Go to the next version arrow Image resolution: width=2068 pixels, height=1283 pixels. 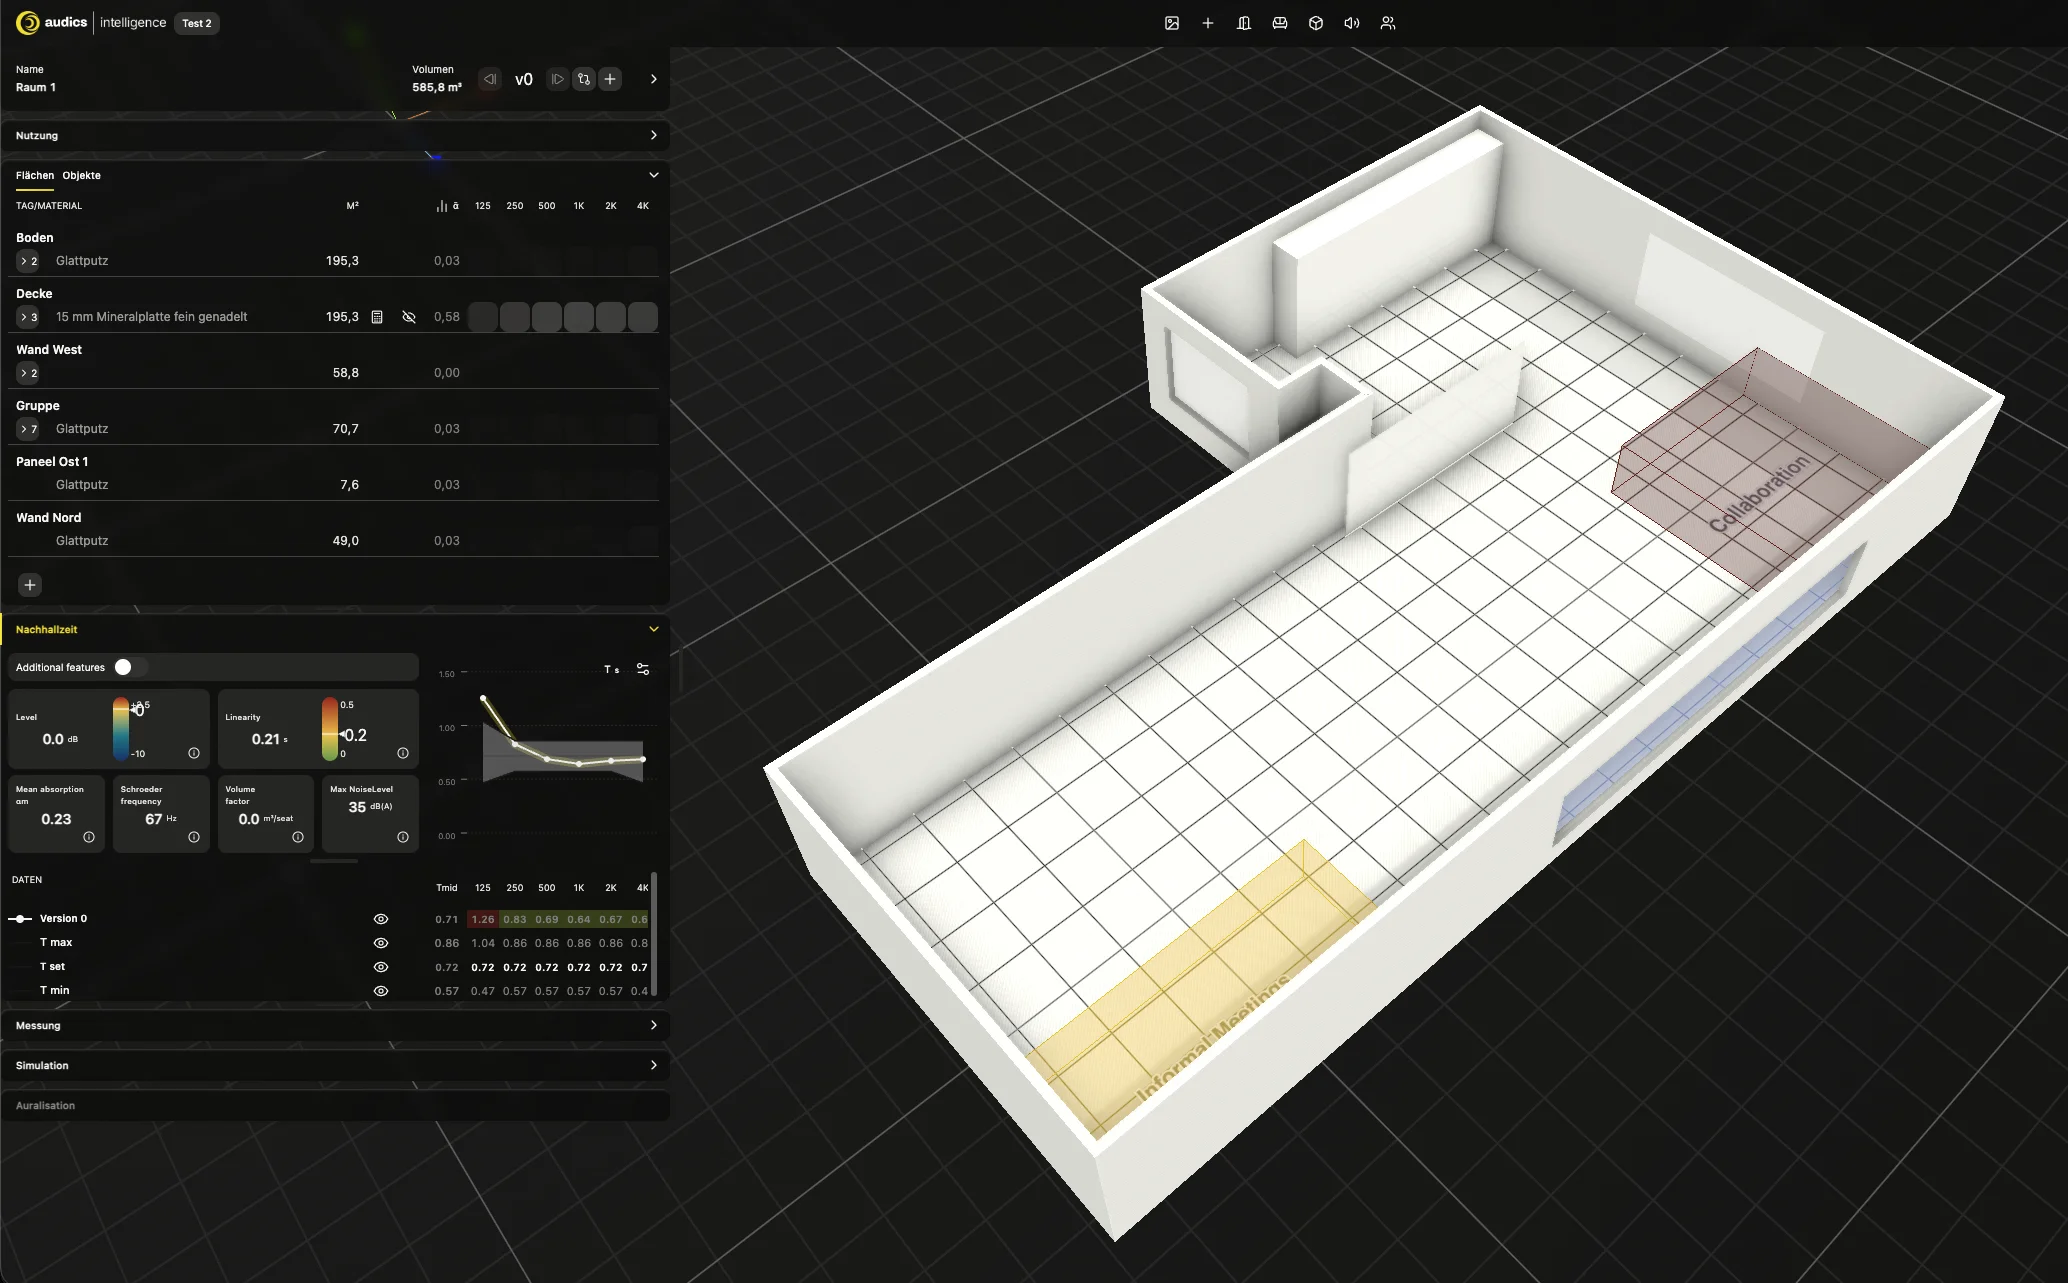pos(558,79)
